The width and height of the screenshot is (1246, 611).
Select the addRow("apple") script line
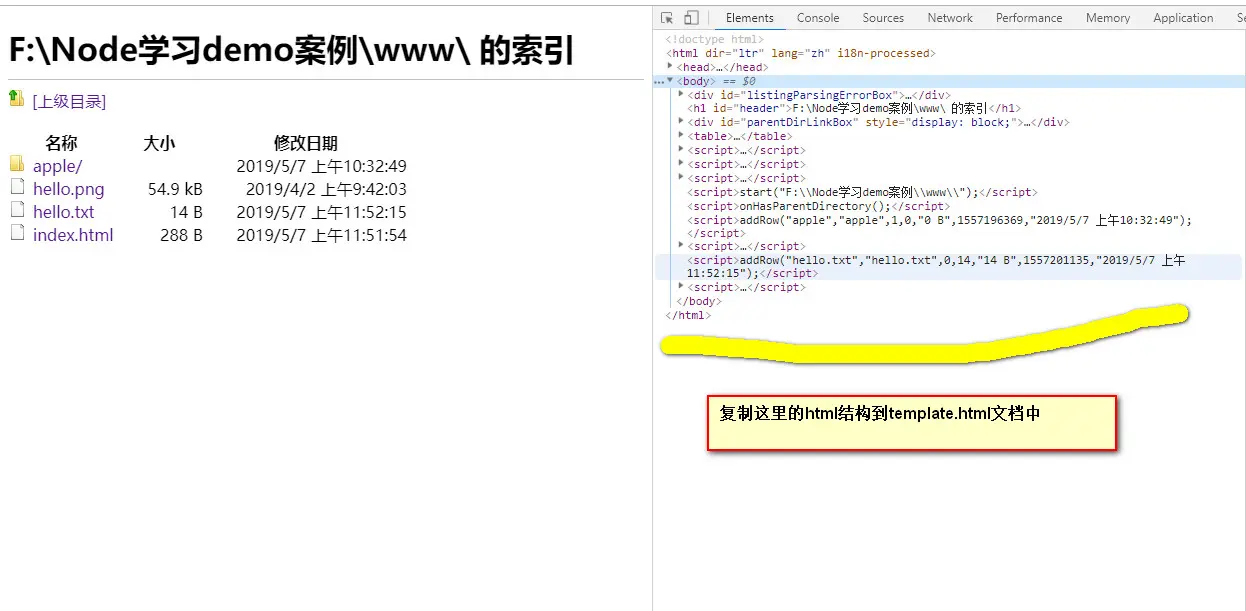(939, 226)
